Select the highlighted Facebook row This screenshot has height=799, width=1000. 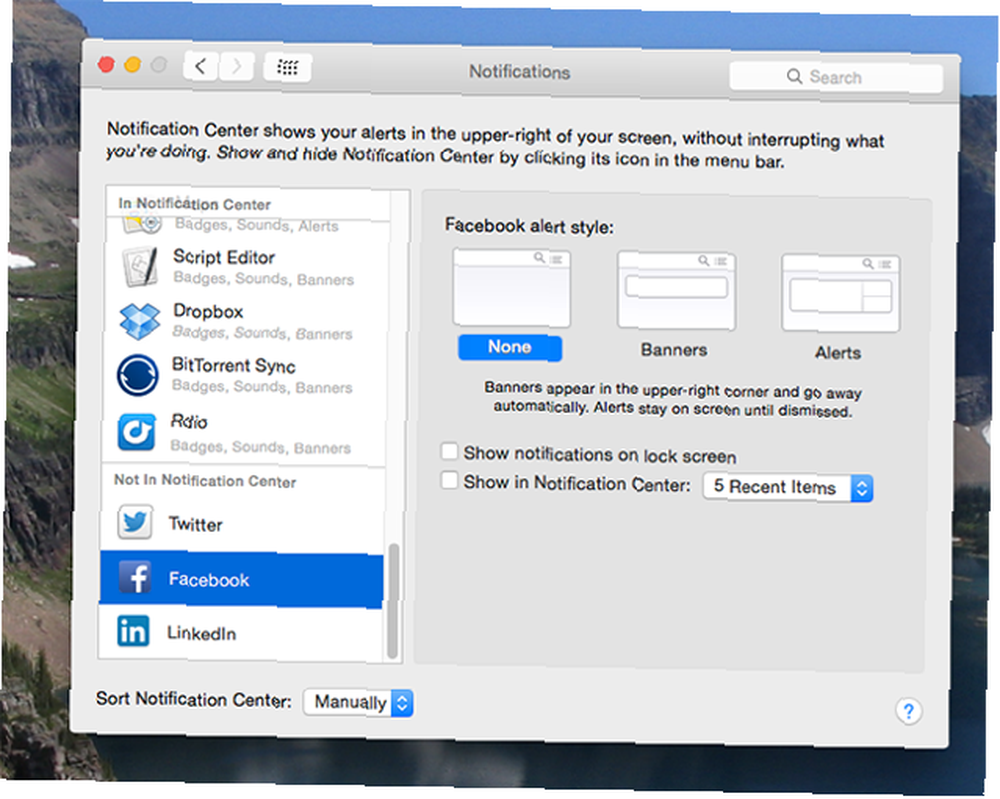(241, 578)
